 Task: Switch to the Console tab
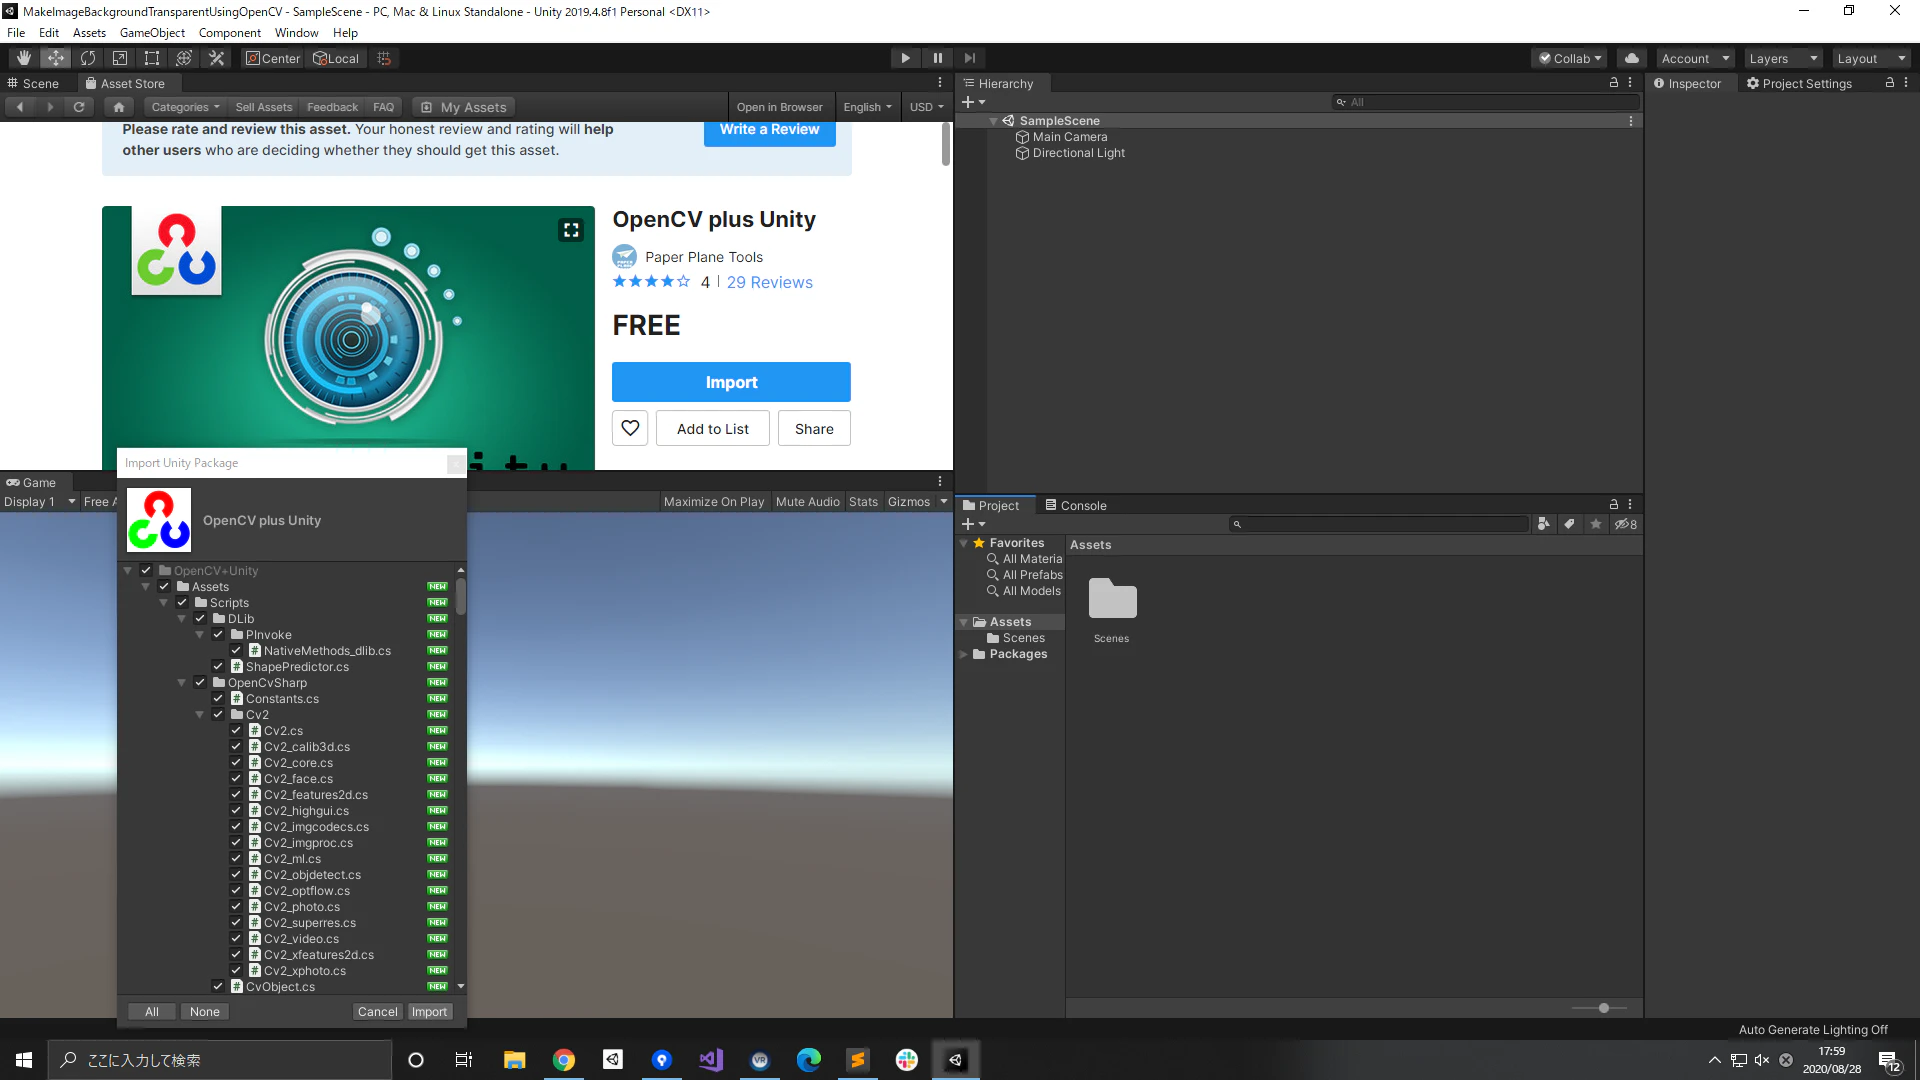pyautogui.click(x=1076, y=505)
